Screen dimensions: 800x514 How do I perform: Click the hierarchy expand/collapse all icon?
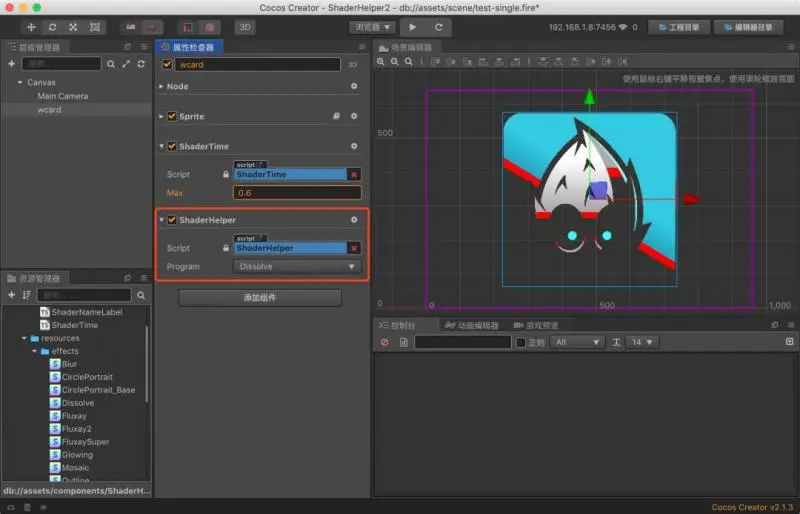126,64
